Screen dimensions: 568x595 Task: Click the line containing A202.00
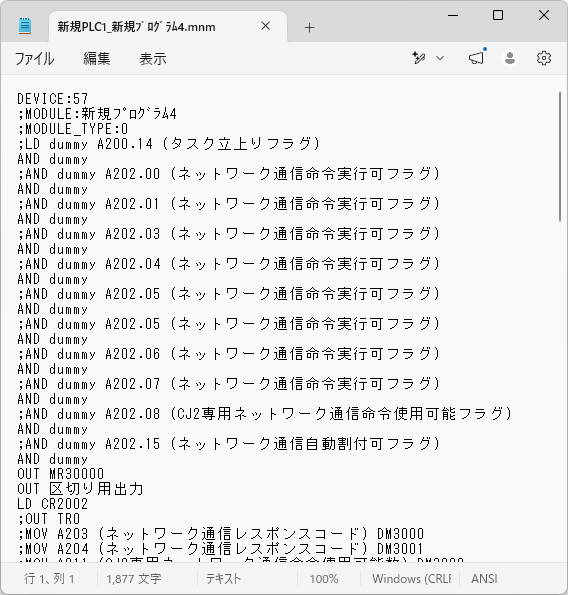229,174
